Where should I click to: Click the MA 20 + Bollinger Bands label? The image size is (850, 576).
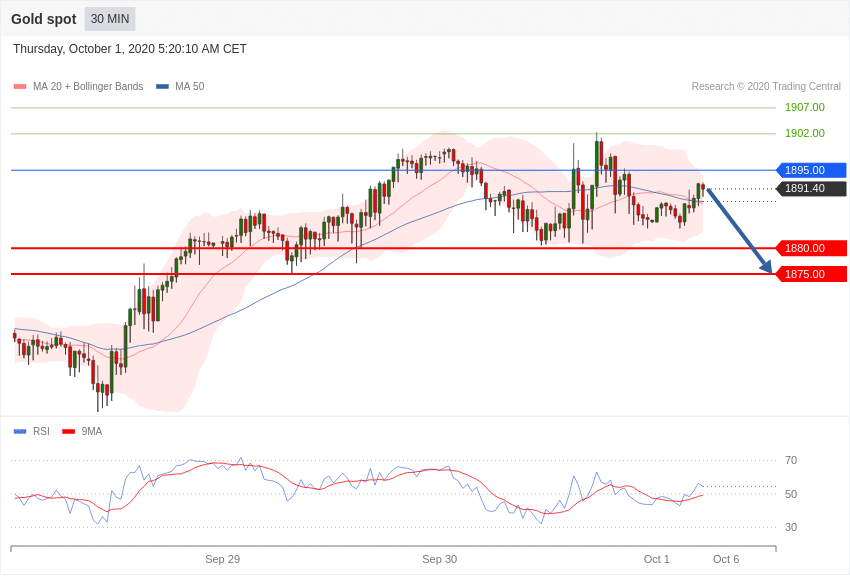(x=88, y=86)
